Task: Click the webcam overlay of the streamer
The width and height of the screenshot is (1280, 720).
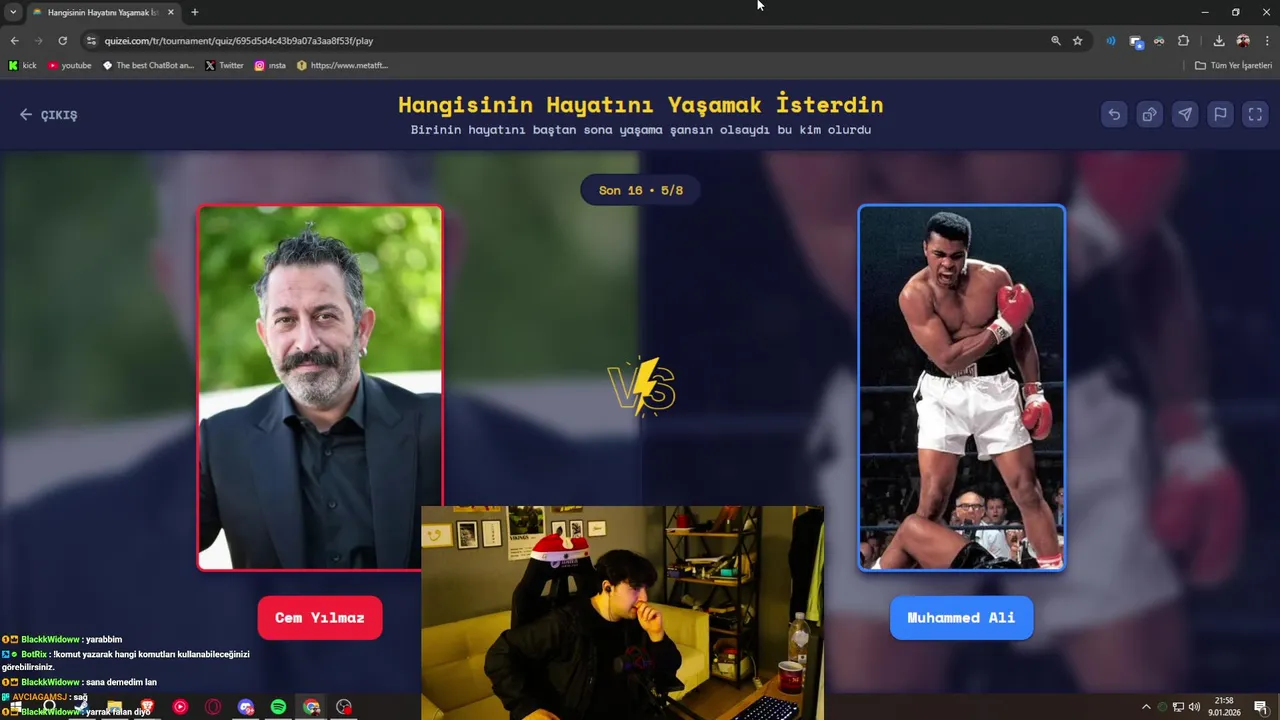Action: [622, 612]
